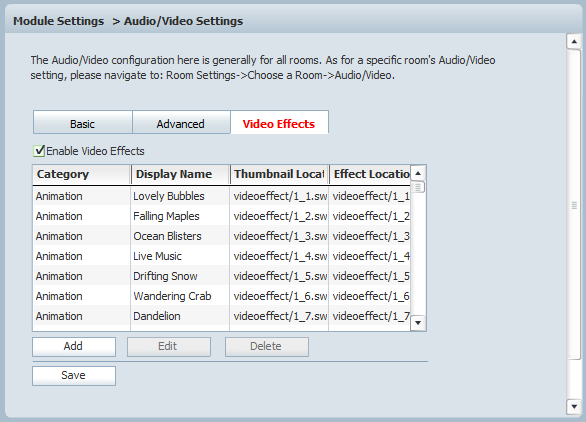Save the video effects settings
The image size is (586, 422).
pos(74,376)
